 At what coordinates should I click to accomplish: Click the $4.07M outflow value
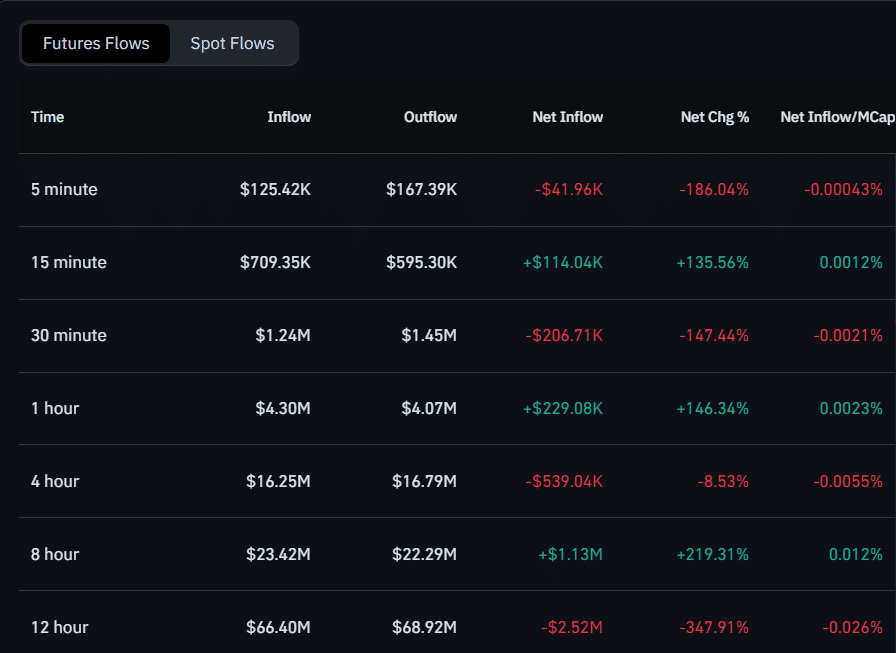coord(429,408)
